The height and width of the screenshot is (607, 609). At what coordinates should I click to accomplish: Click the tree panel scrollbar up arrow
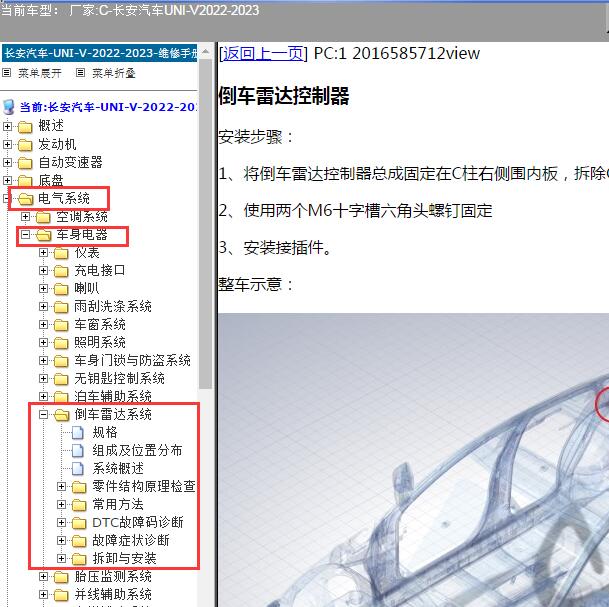coord(205,51)
